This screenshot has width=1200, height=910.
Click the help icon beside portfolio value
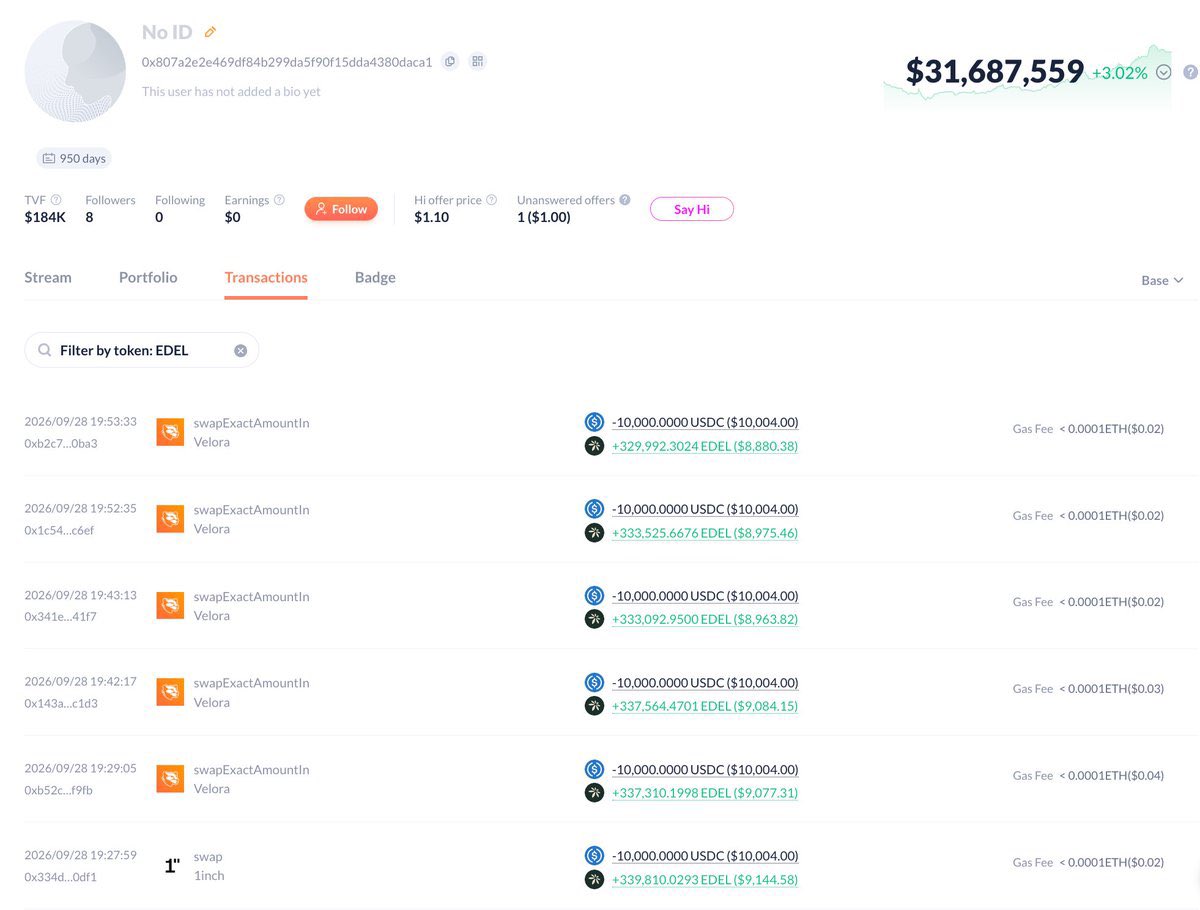pyautogui.click(x=1190, y=72)
